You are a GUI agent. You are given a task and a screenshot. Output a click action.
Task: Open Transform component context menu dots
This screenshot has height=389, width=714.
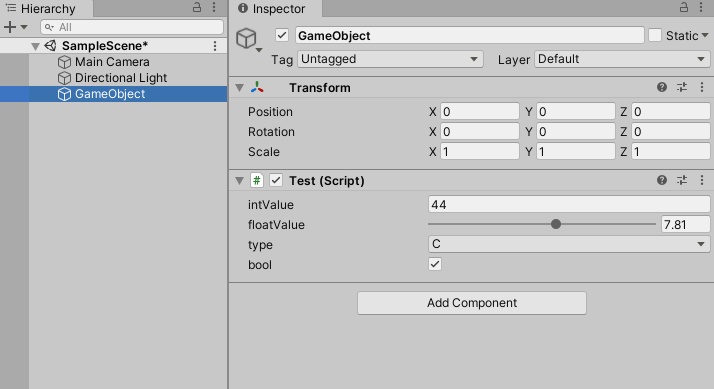[x=702, y=87]
